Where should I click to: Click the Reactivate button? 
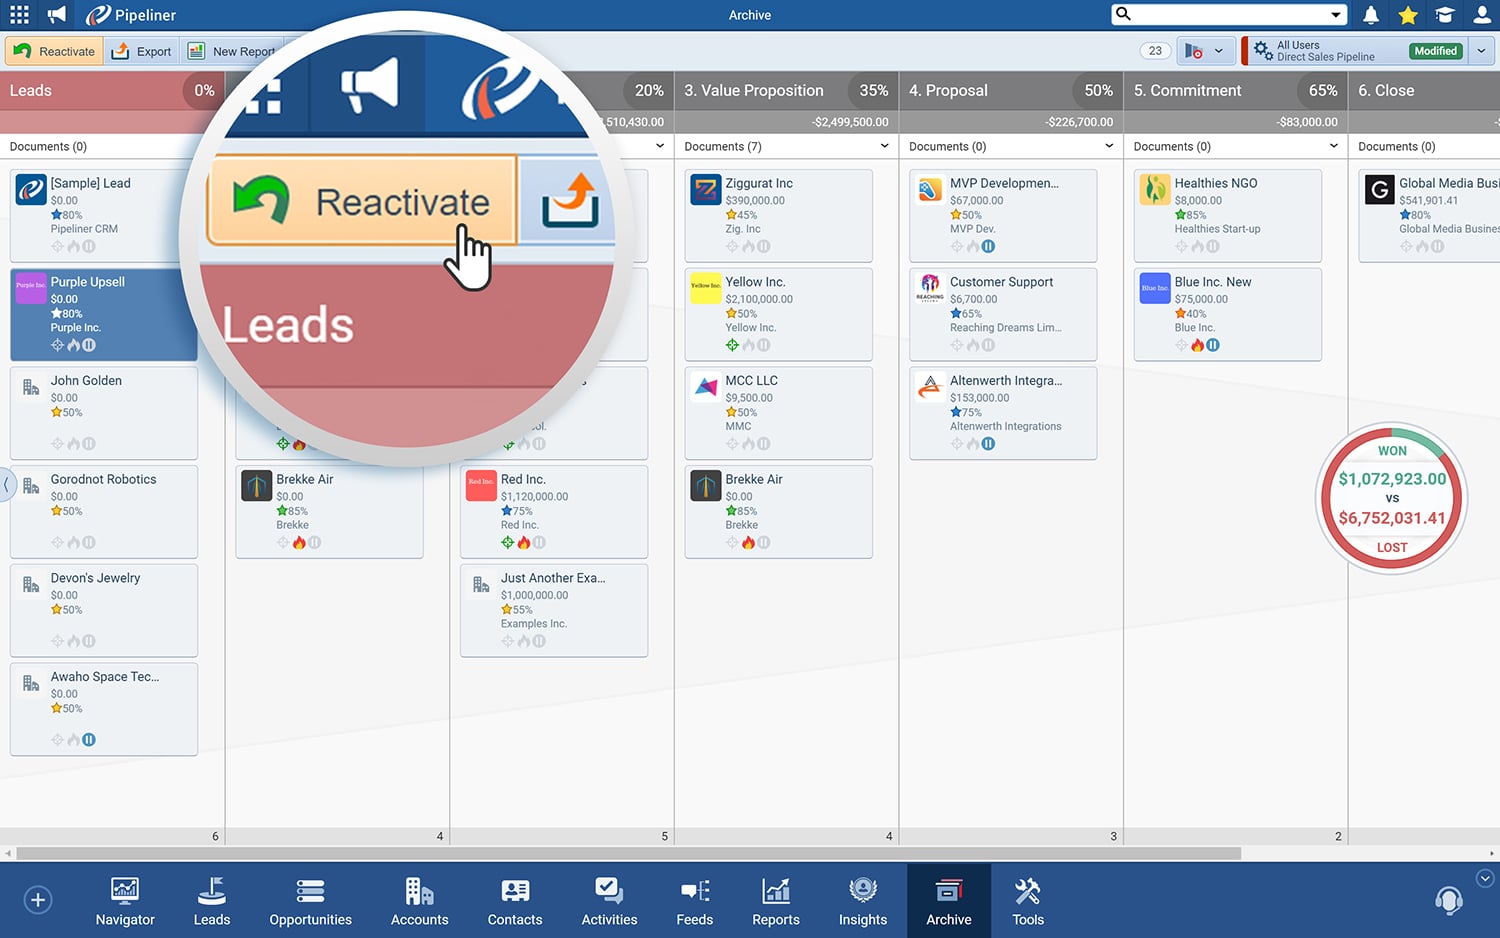tap(53, 50)
